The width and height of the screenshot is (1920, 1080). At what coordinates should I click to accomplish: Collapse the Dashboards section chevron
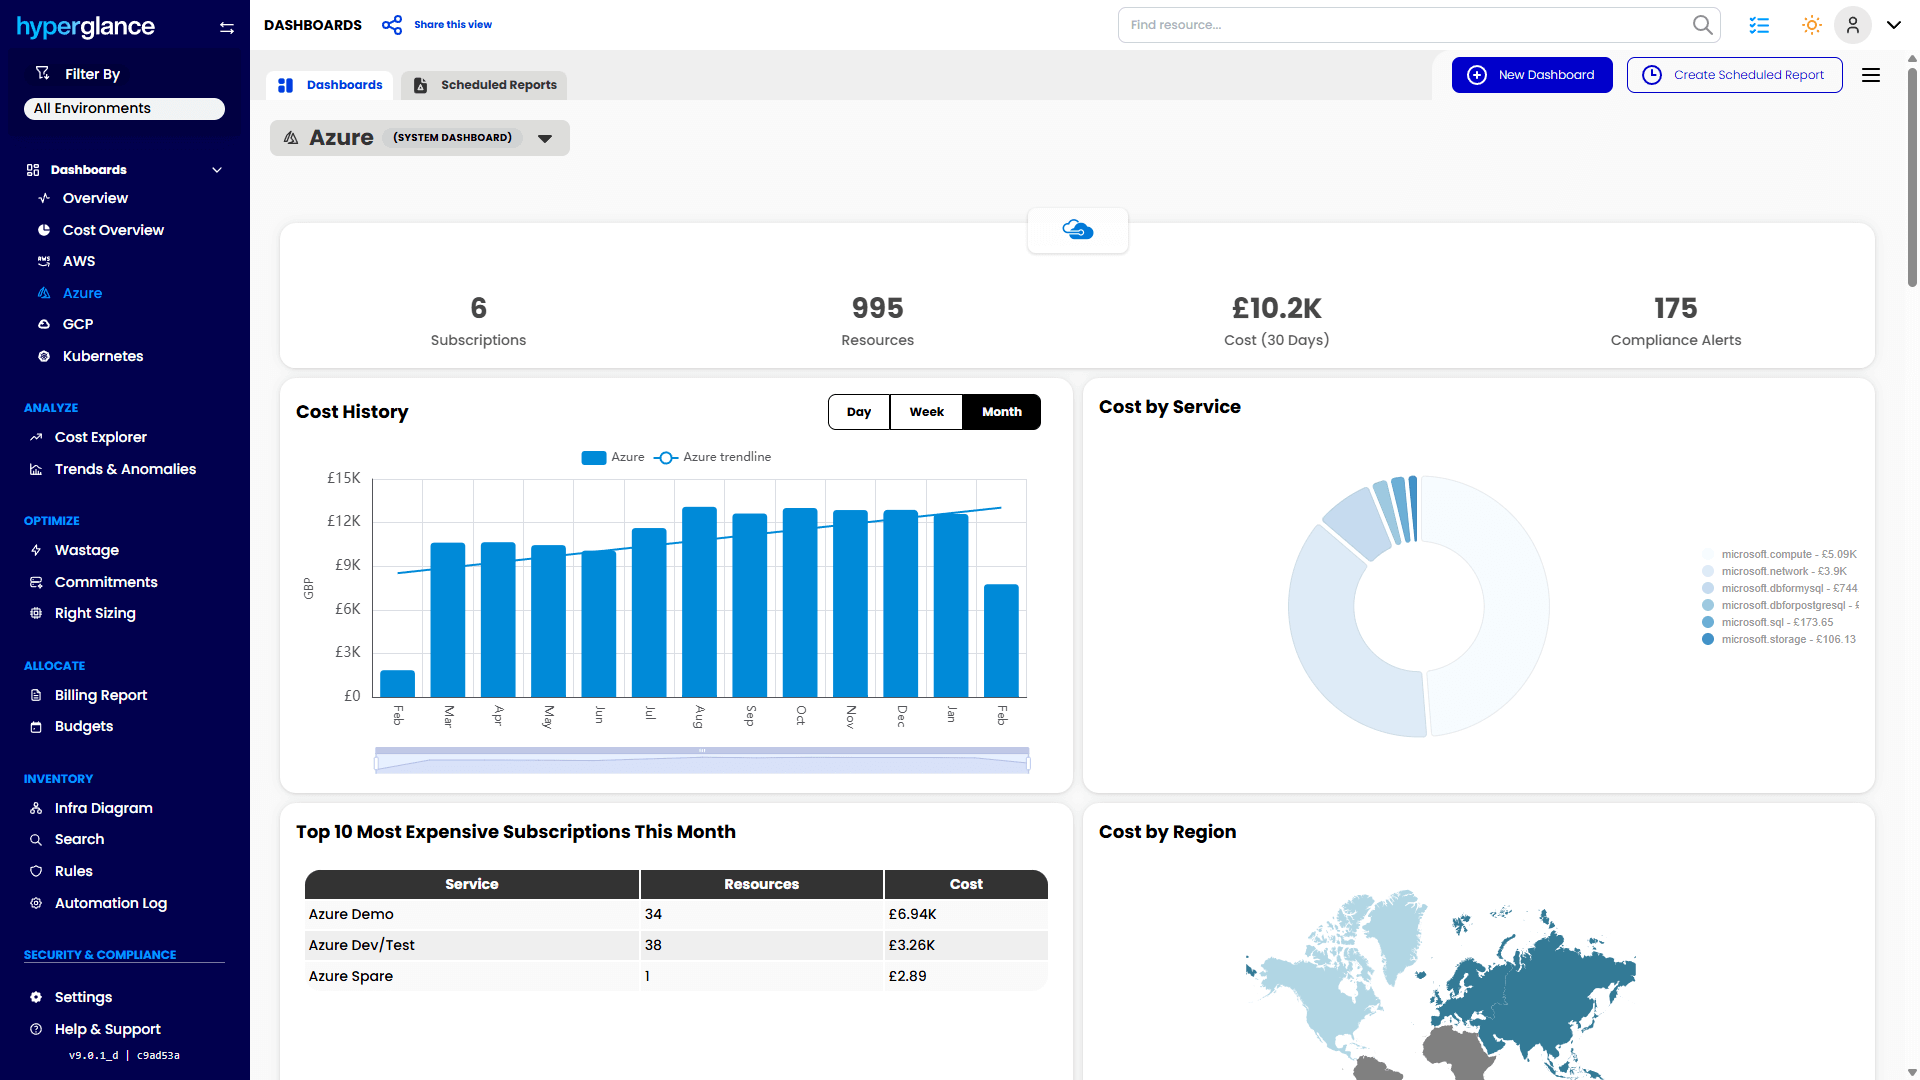point(217,169)
